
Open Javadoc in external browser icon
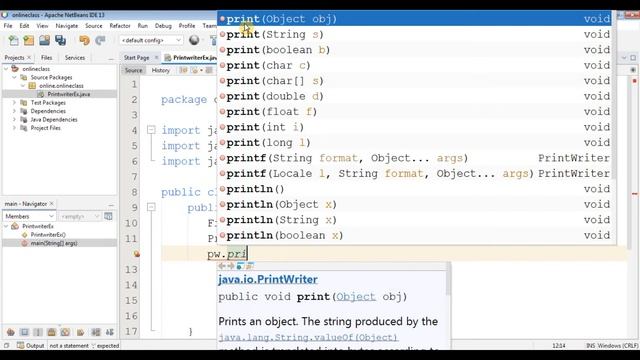tap(240, 266)
